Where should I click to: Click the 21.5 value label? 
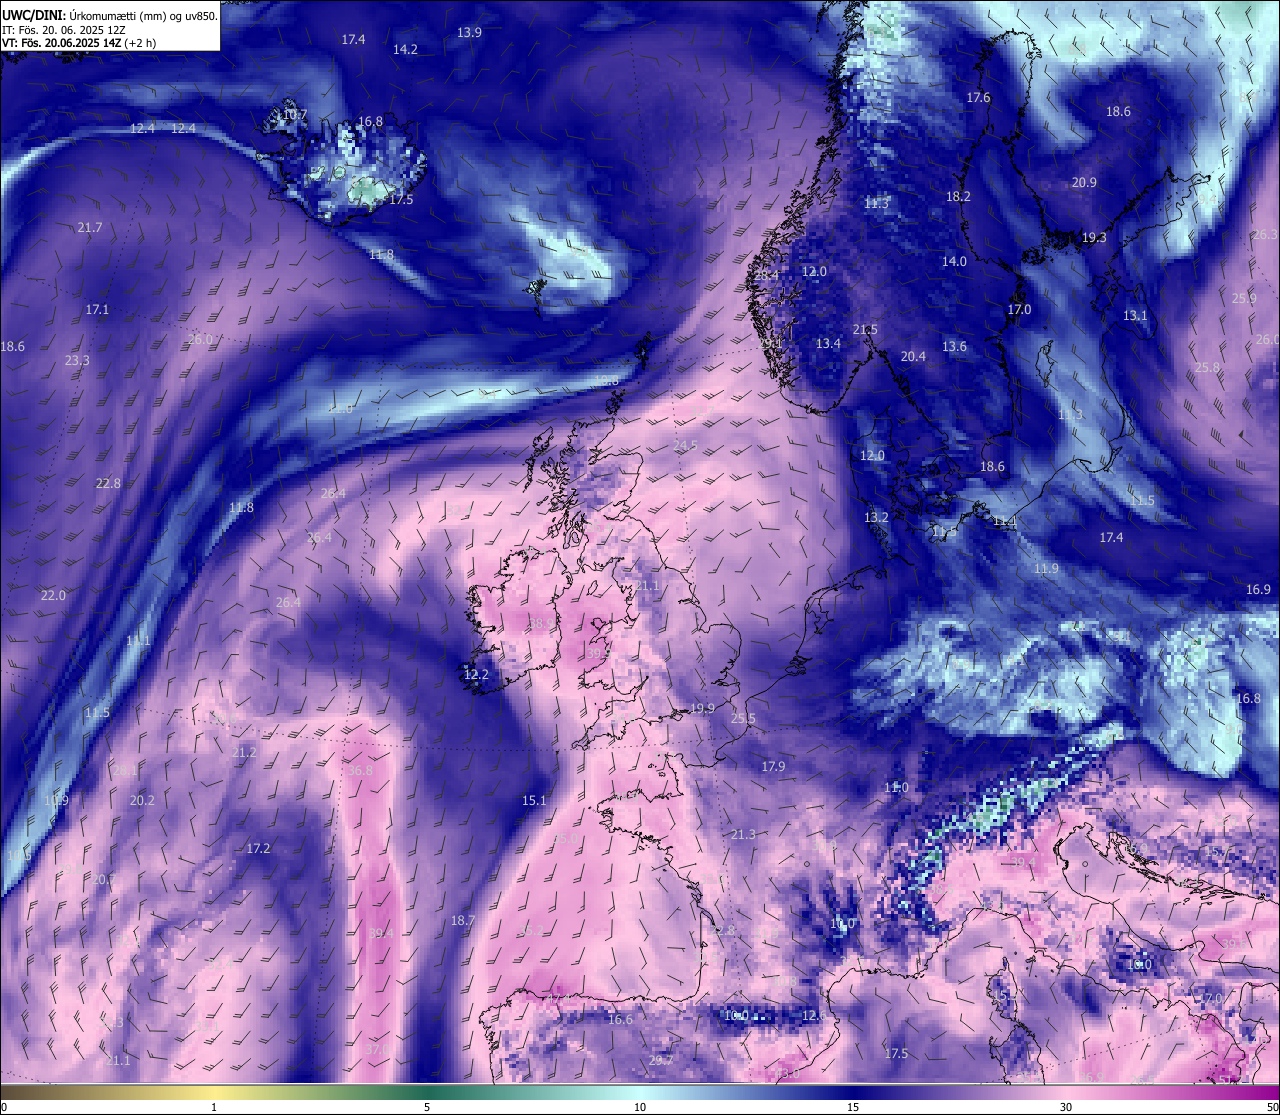click(x=865, y=330)
